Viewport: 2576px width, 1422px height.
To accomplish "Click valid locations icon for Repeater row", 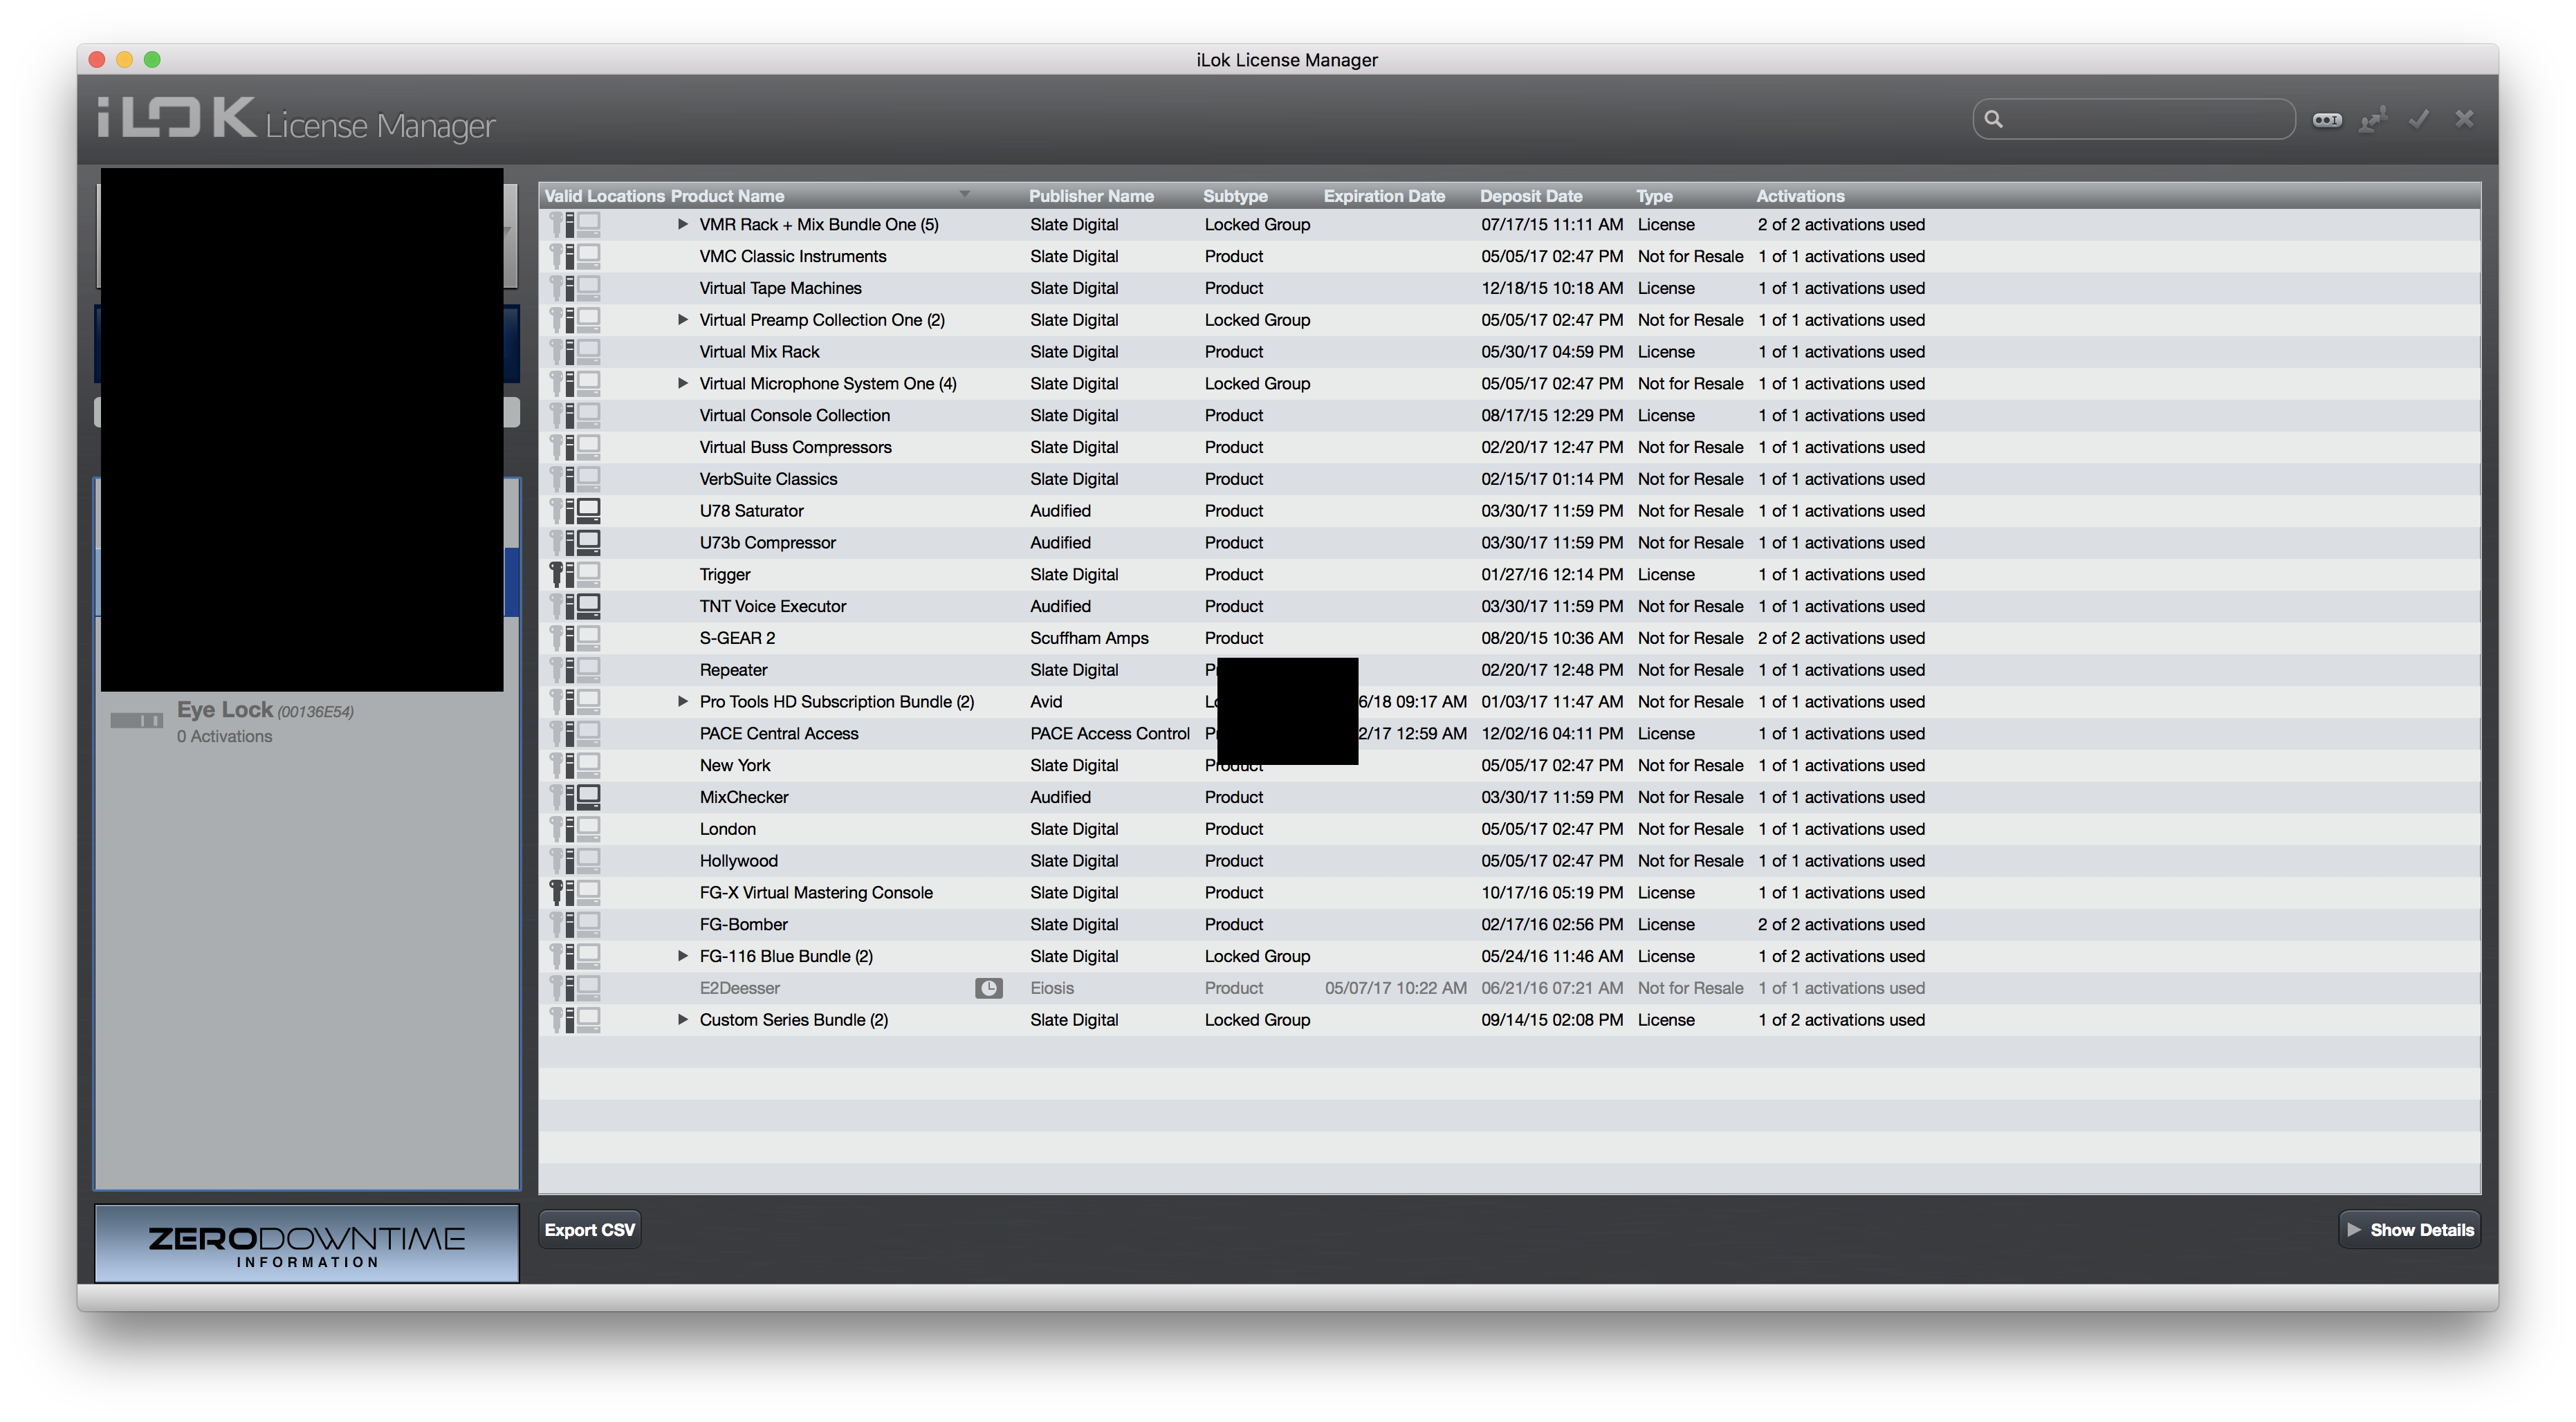I will (x=575, y=670).
